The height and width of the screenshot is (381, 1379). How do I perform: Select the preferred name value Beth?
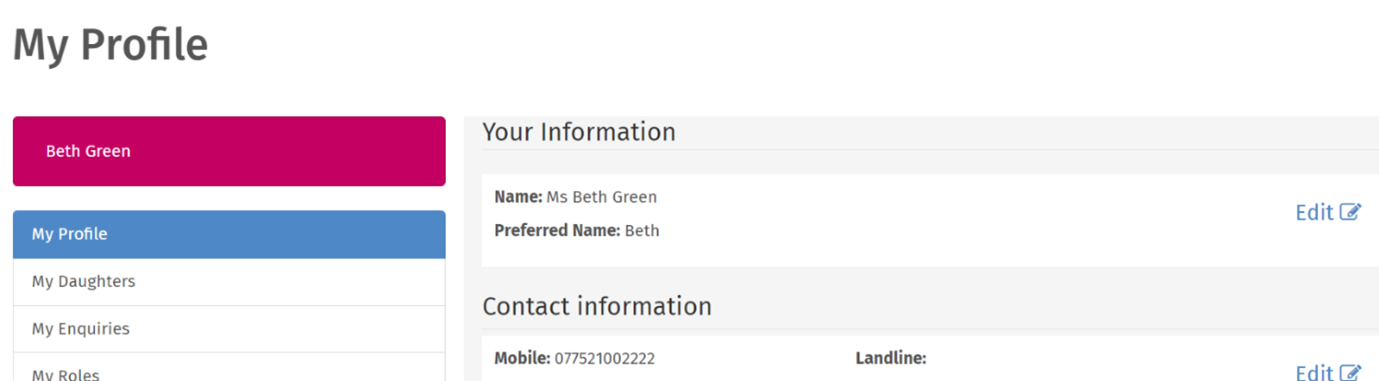[642, 231]
